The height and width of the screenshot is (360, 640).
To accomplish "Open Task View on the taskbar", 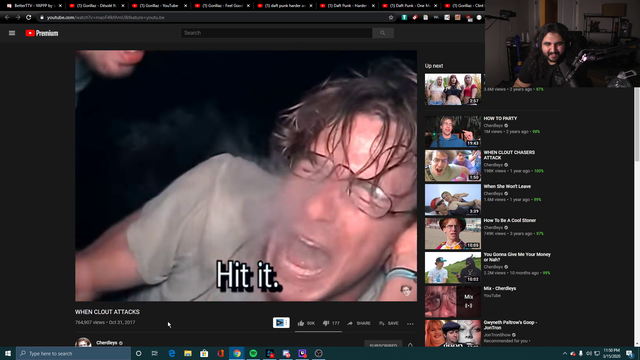I will [155, 353].
